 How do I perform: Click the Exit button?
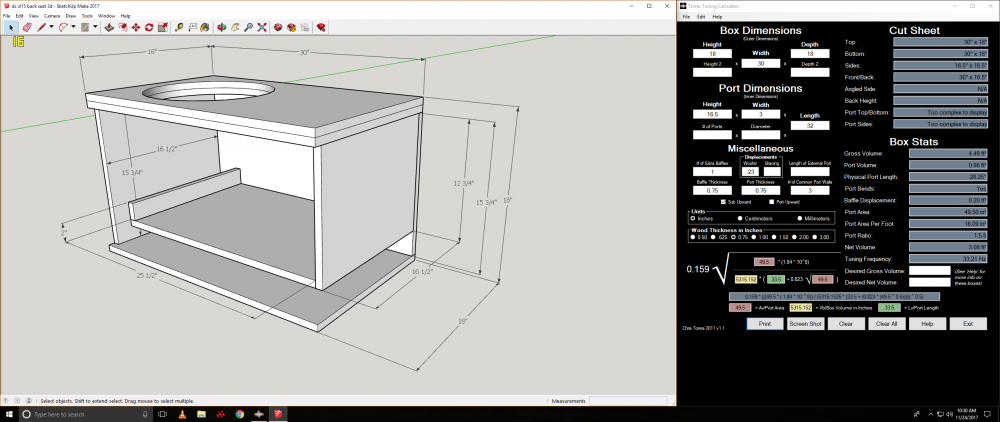(967, 324)
